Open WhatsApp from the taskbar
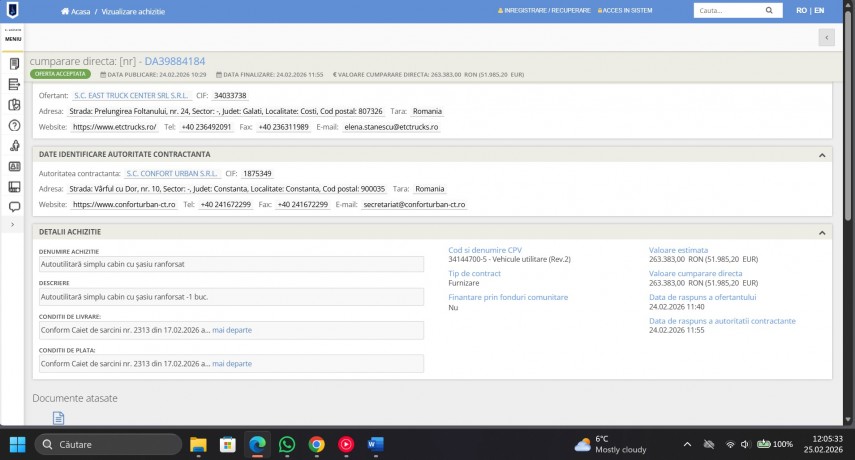The height and width of the screenshot is (460, 855). click(286, 444)
